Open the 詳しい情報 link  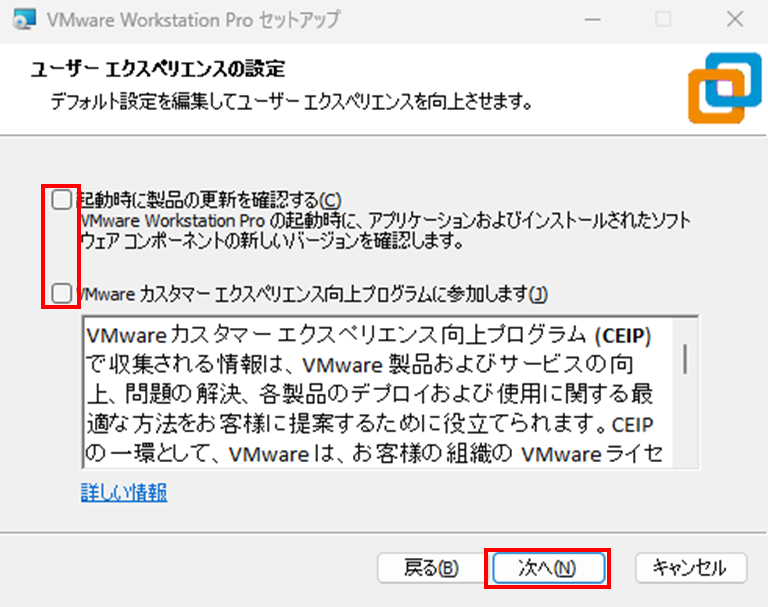click(124, 492)
